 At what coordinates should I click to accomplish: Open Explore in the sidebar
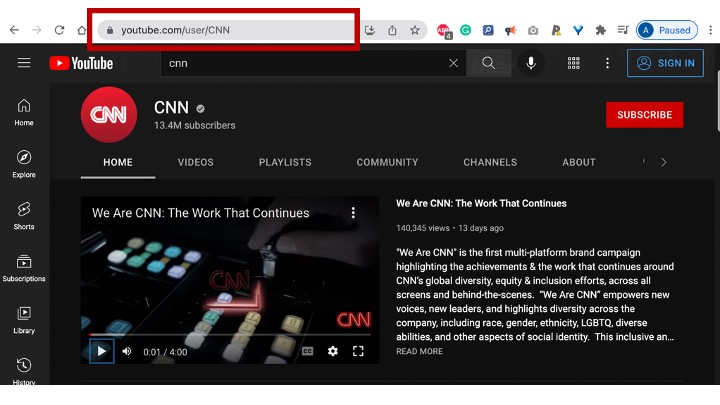pos(24,164)
